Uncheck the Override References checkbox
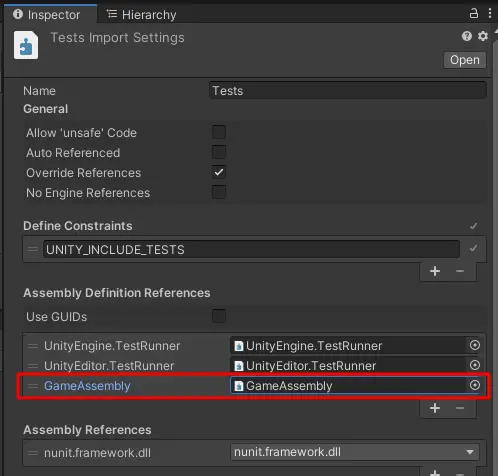498x476 pixels. click(x=219, y=172)
